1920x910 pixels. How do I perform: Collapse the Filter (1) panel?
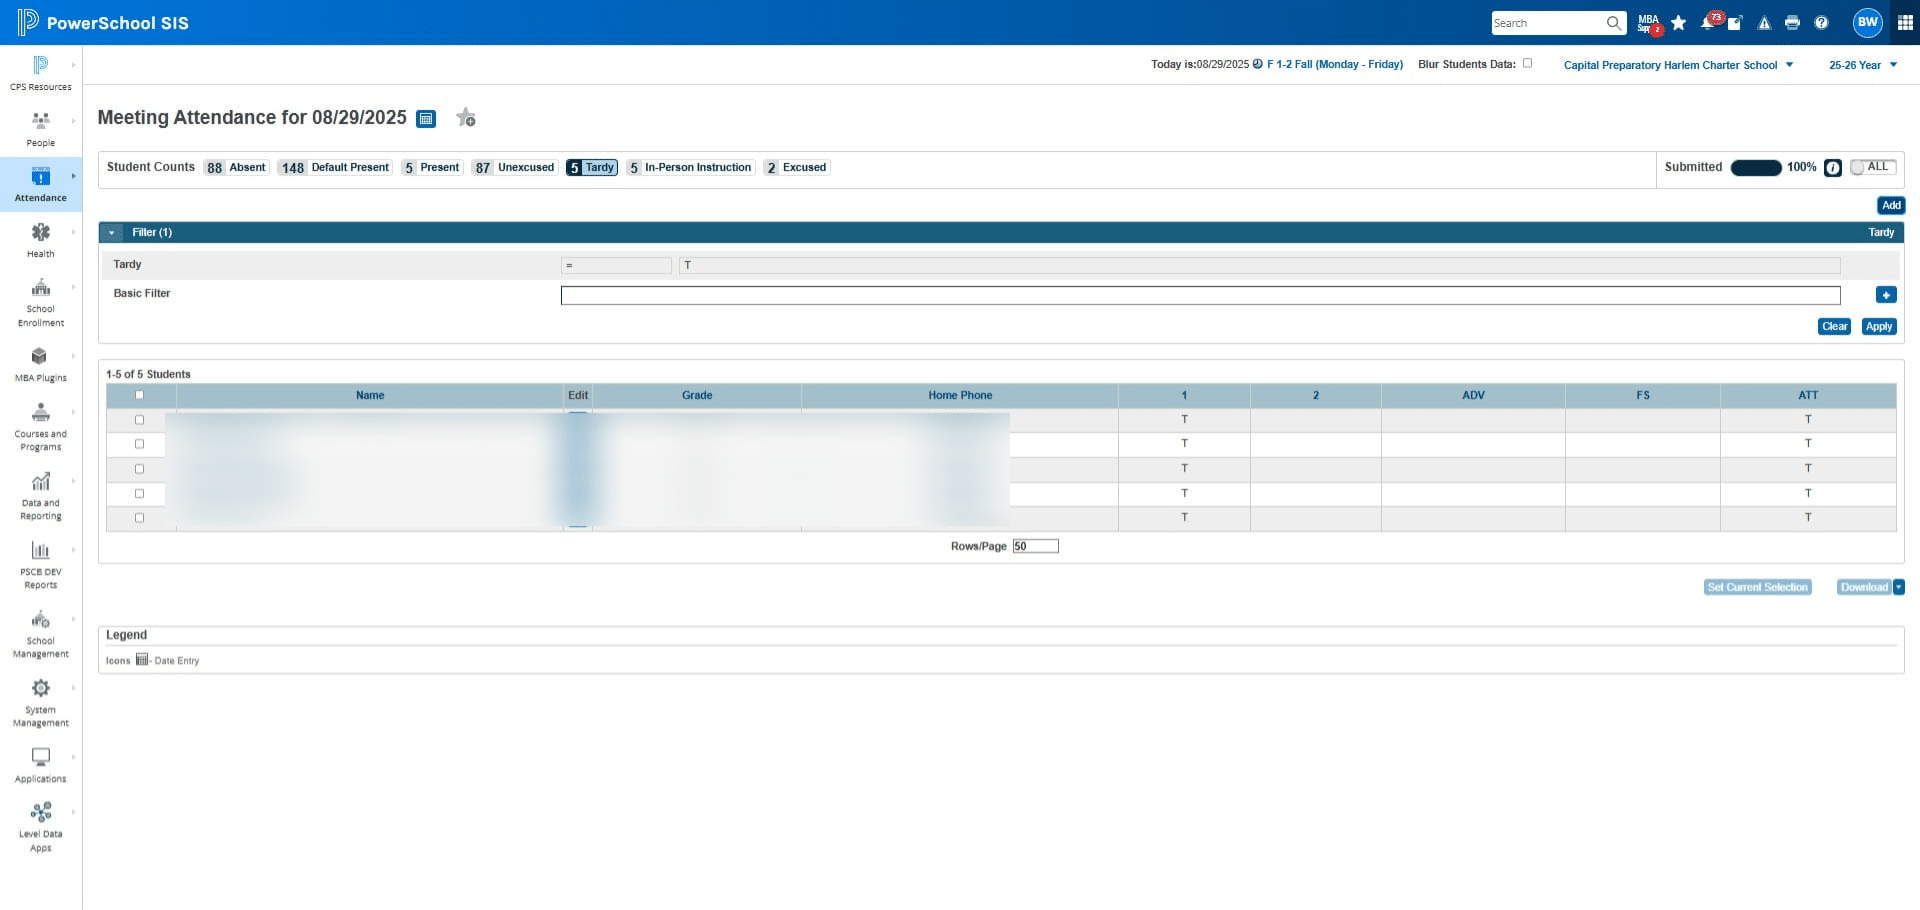tap(112, 233)
